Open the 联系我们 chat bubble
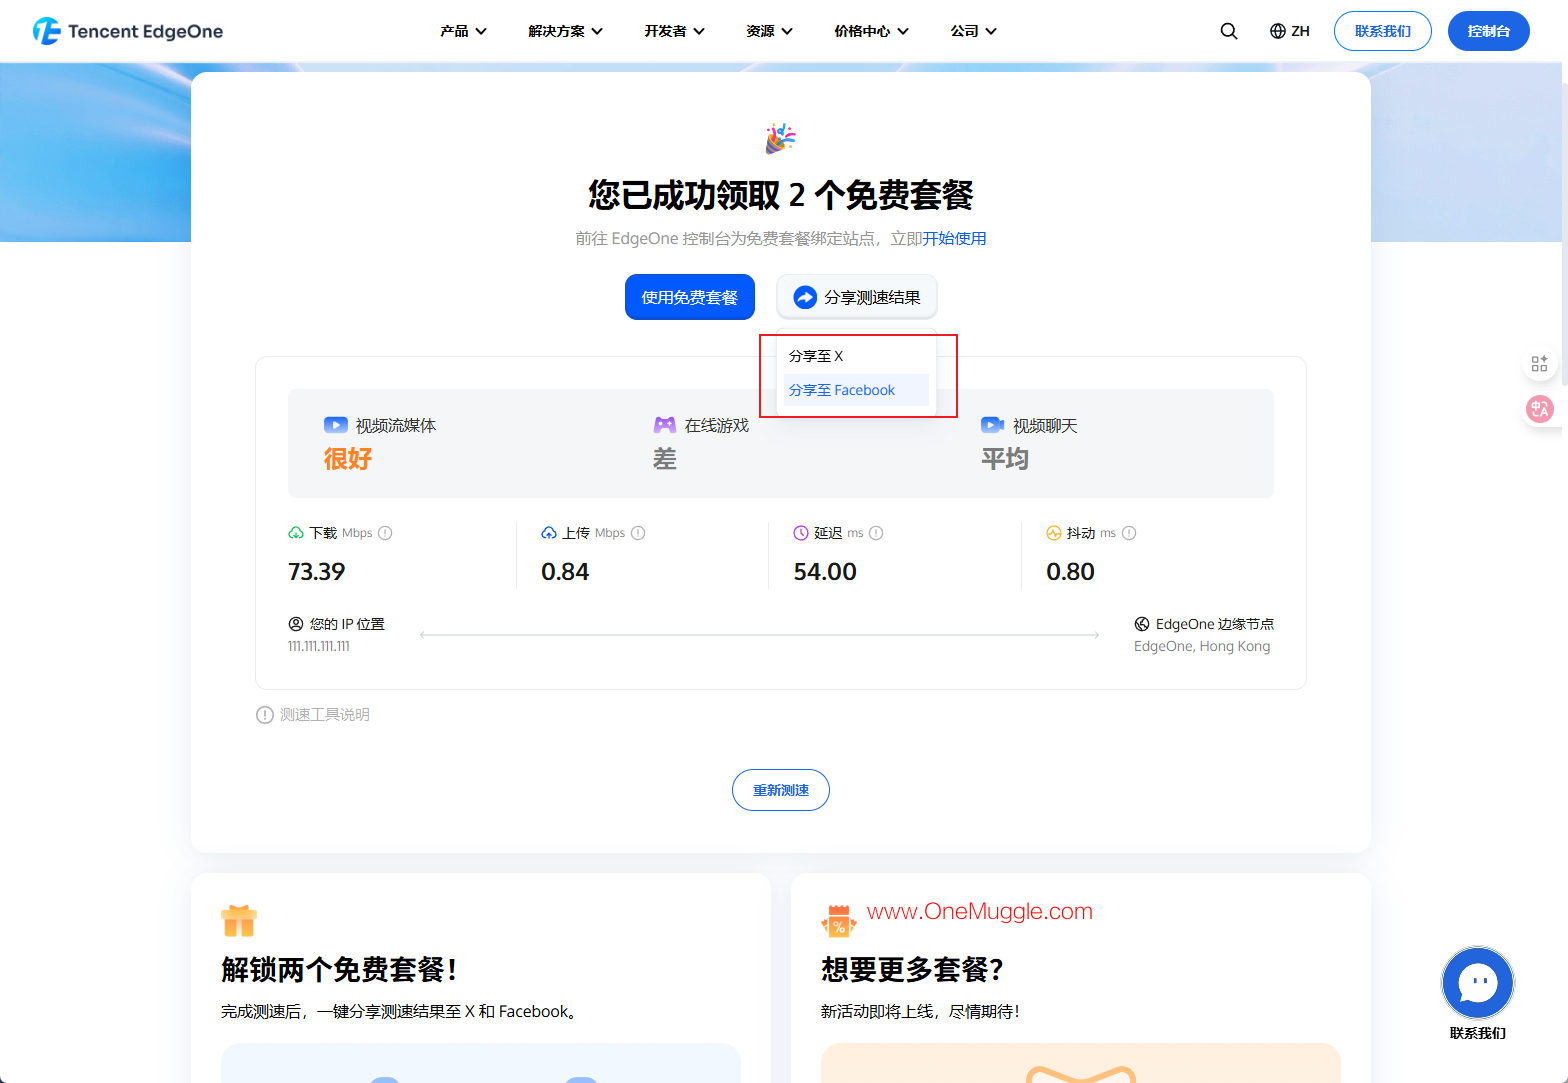 [x=1477, y=982]
